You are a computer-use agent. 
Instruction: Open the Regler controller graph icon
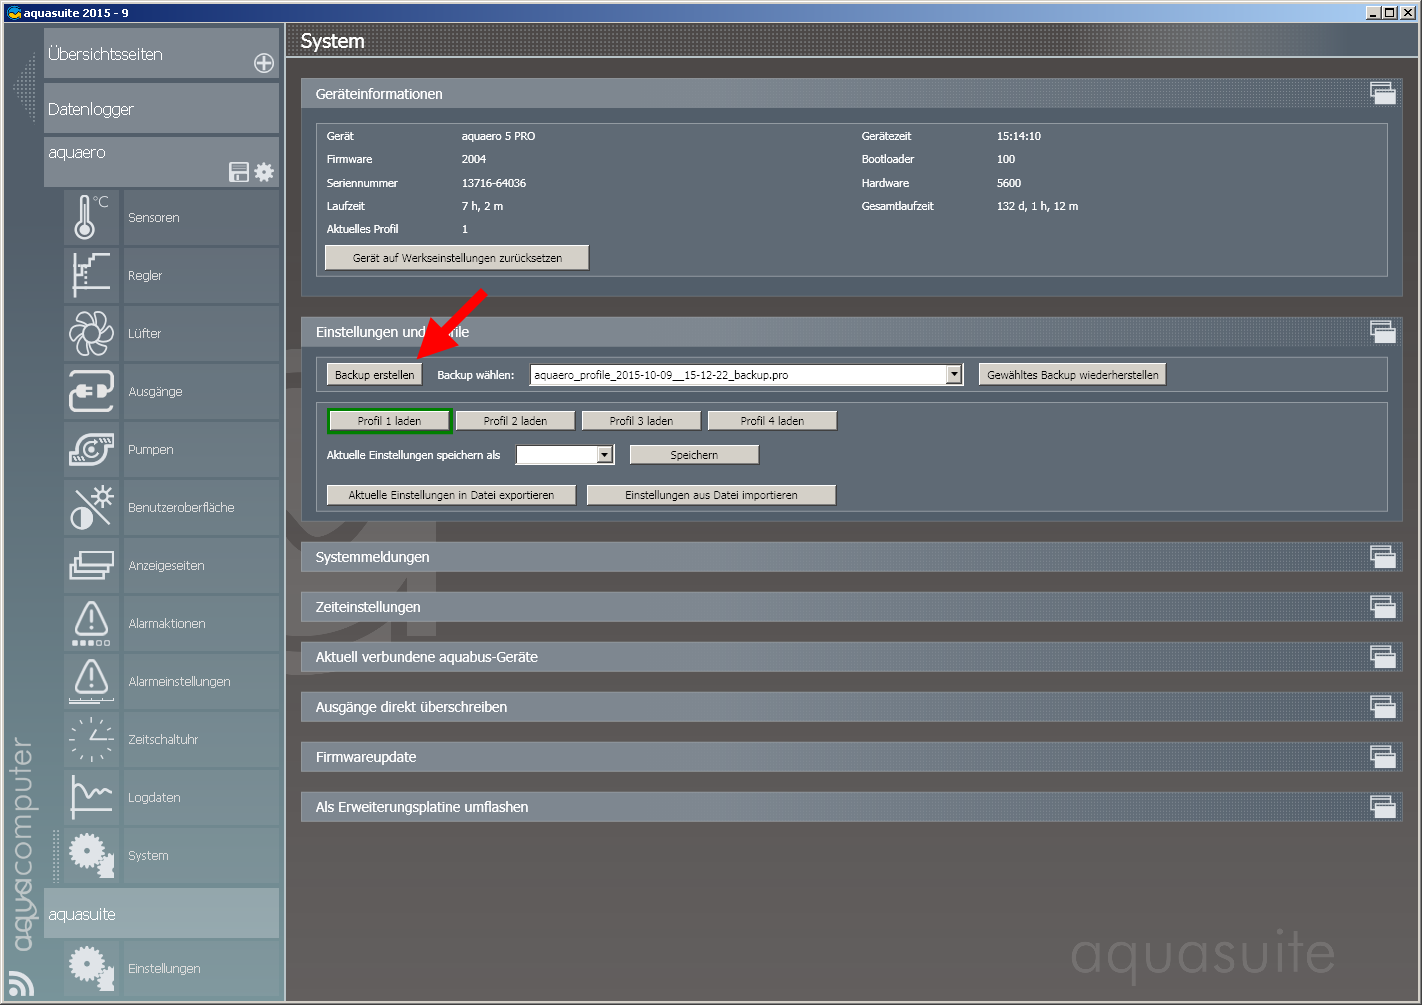pyautogui.click(x=91, y=275)
